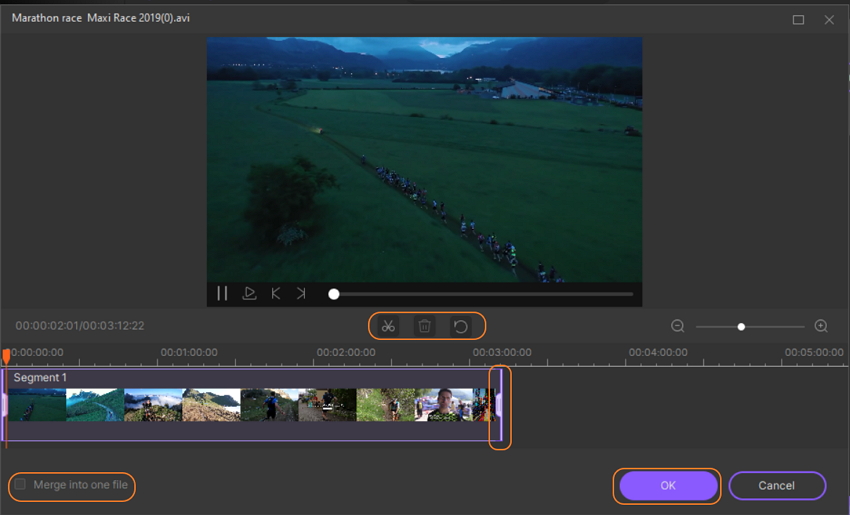The width and height of the screenshot is (850, 515).
Task: Click the preview playback progress knob
Action: pos(334,294)
